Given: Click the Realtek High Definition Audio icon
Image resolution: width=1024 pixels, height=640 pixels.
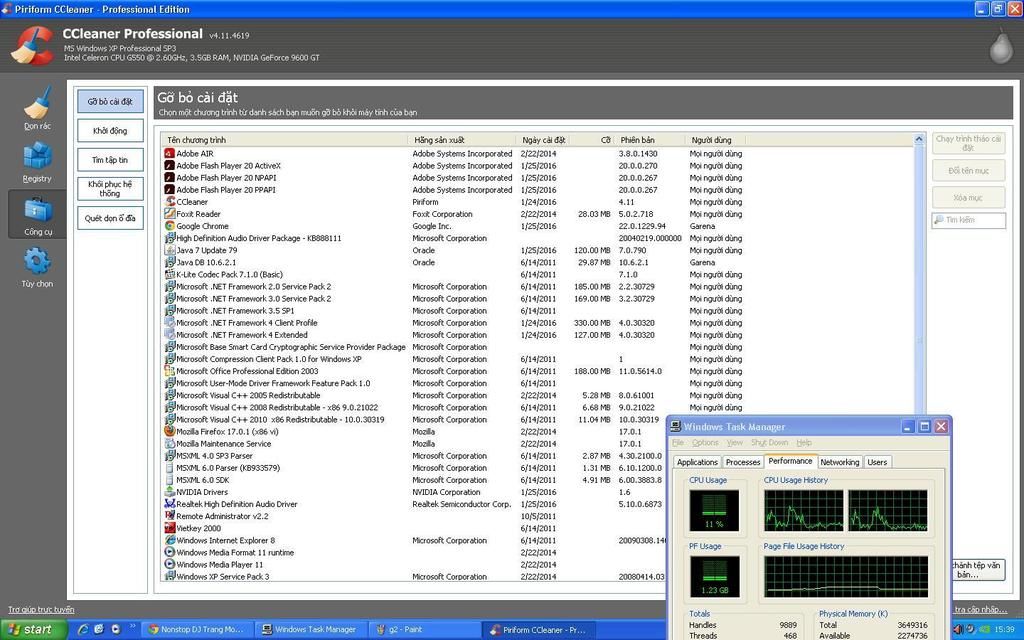Looking at the screenshot, I should 170,504.
